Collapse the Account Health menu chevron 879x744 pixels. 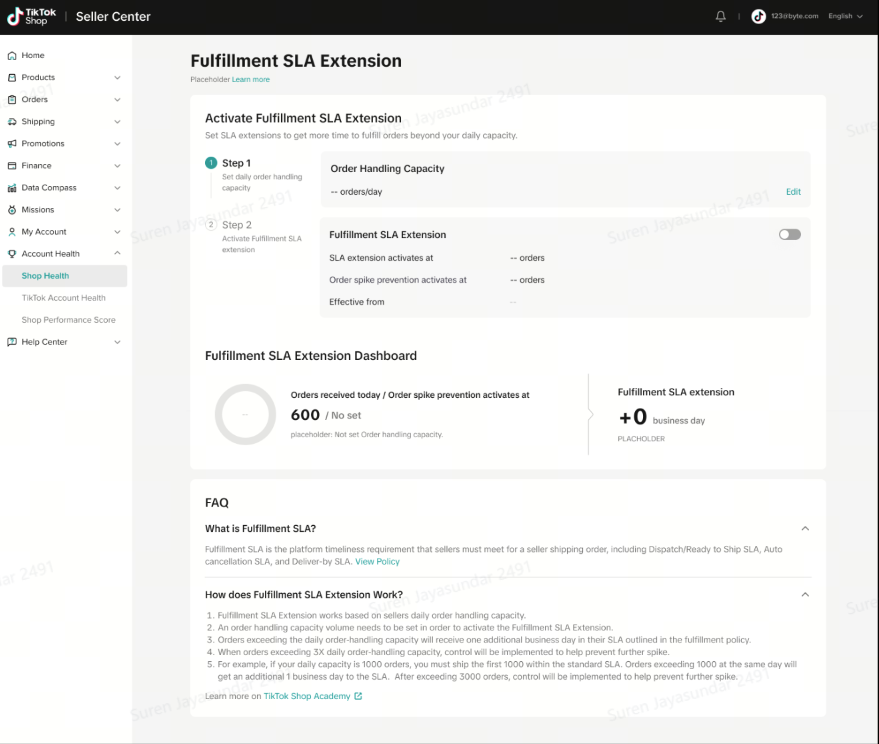point(117,254)
